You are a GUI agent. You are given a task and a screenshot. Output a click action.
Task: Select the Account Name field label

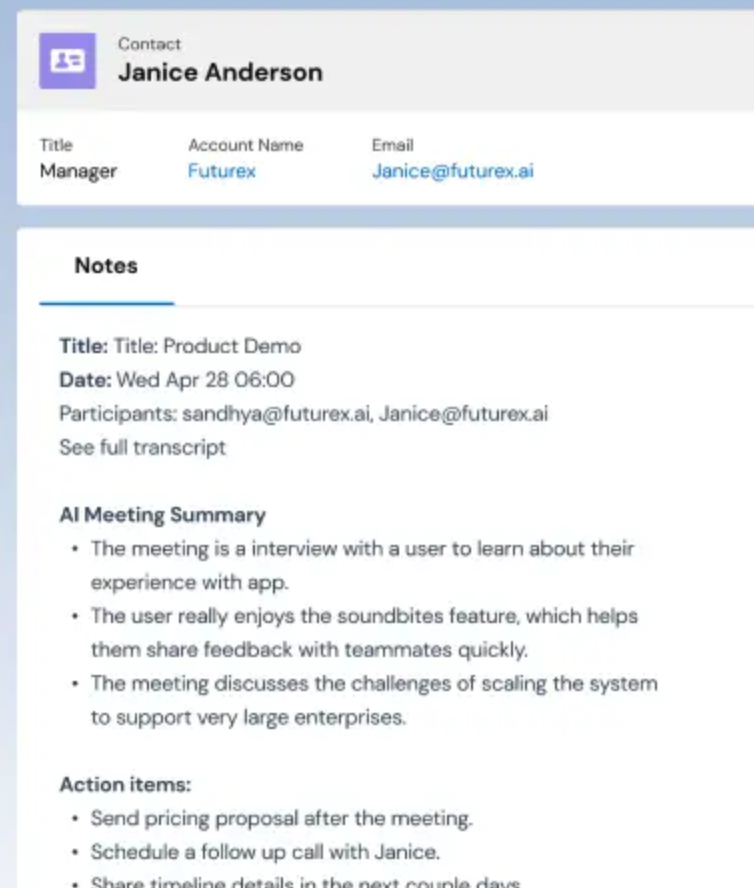245,145
